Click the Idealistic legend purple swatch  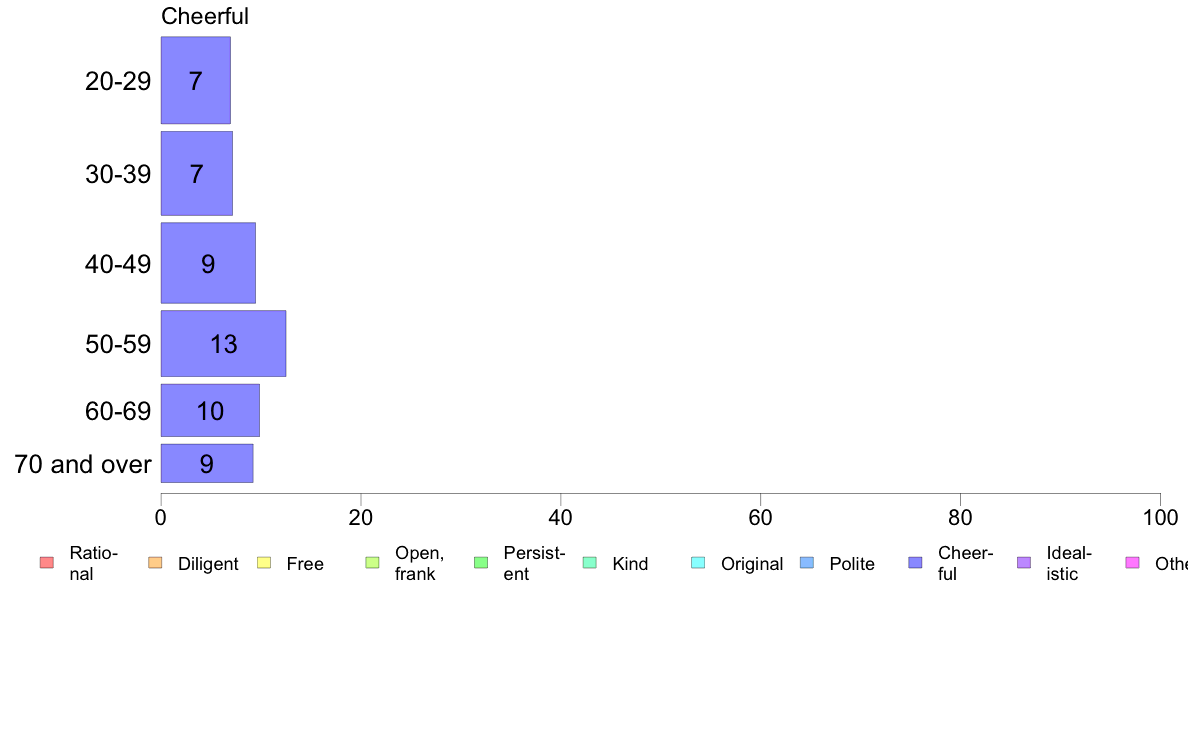pyautogui.click(x=1024, y=563)
